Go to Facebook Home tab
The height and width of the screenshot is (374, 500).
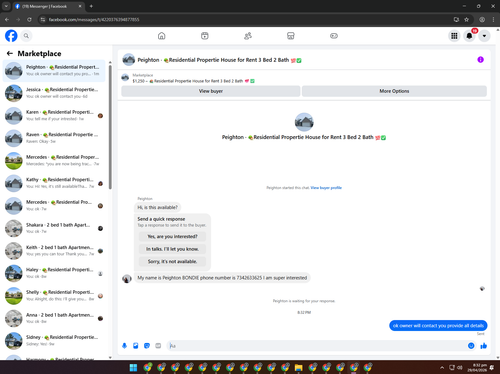pos(162,36)
